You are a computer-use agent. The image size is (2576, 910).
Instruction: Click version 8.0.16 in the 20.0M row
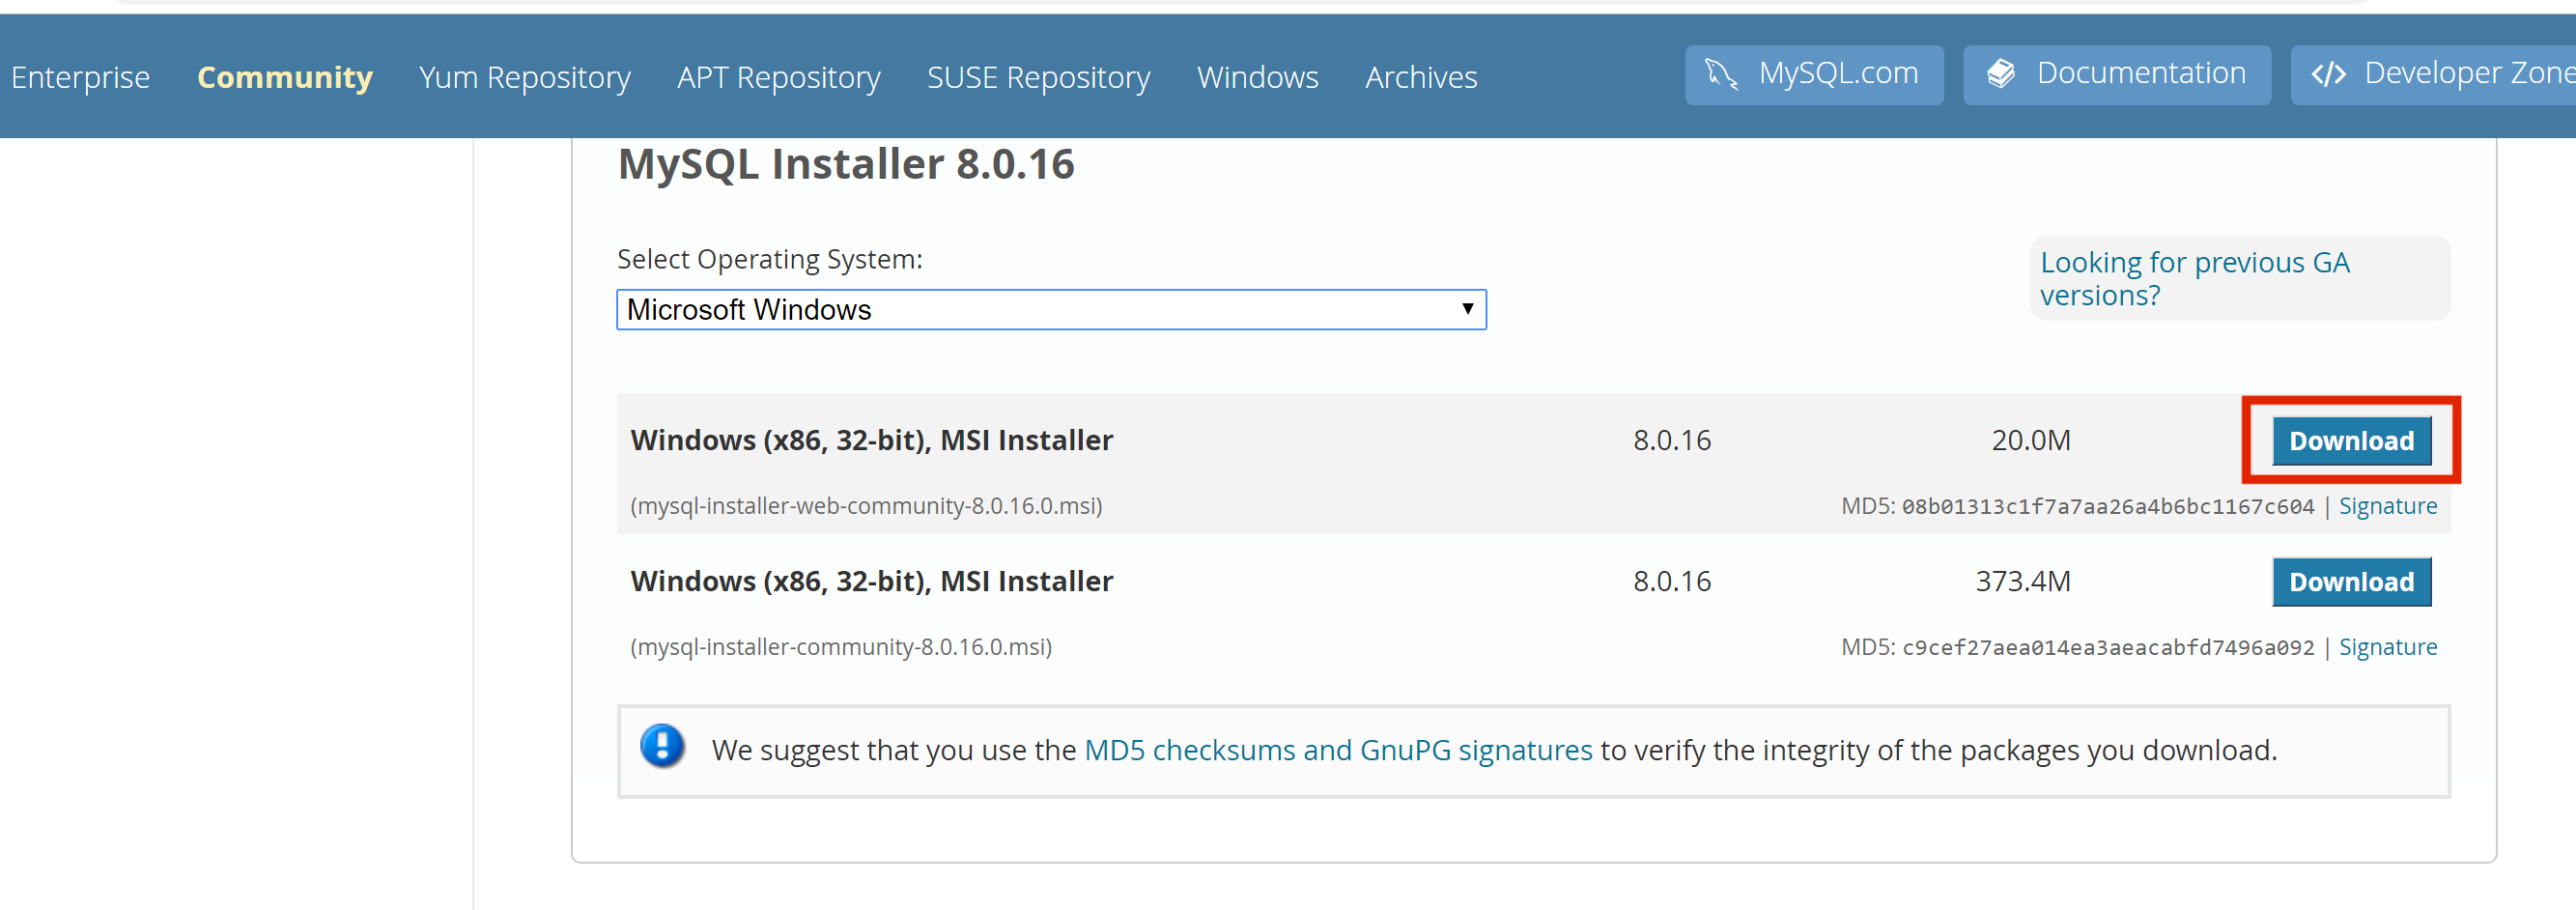pyautogui.click(x=1672, y=440)
